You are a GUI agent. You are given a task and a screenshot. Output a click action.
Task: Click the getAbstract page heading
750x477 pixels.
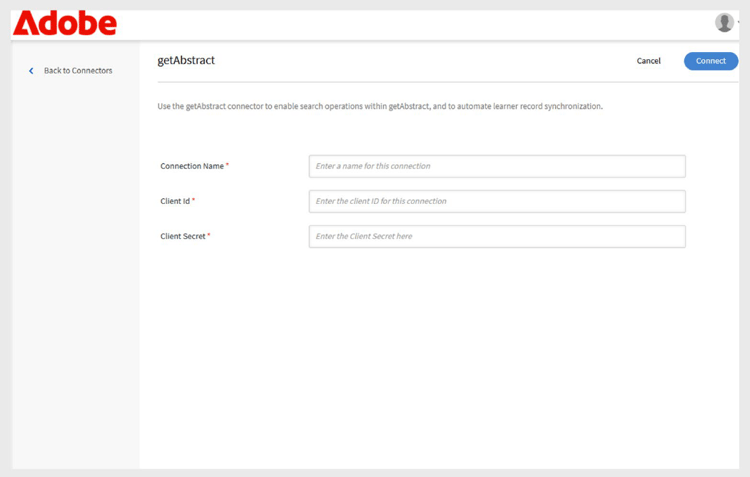click(x=186, y=60)
